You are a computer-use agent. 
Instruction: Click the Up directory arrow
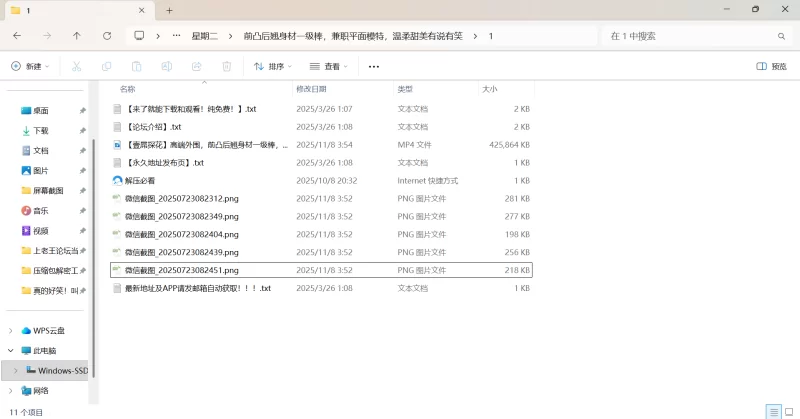click(x=77, y=36)
